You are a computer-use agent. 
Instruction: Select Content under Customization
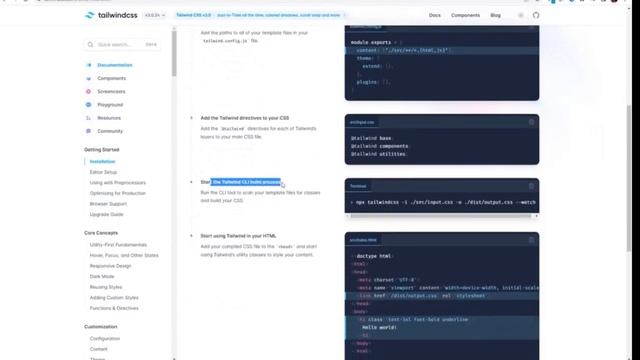[x=98, y=349]
